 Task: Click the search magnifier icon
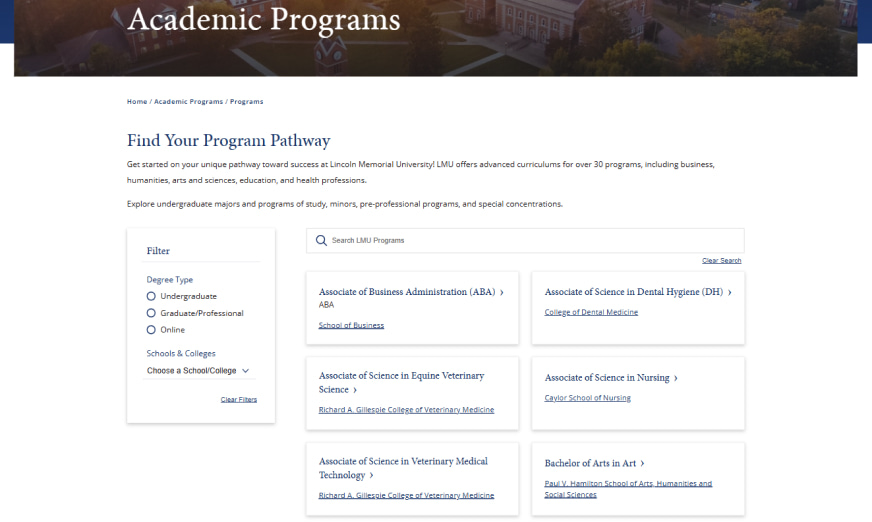click(x=321, y=241)
